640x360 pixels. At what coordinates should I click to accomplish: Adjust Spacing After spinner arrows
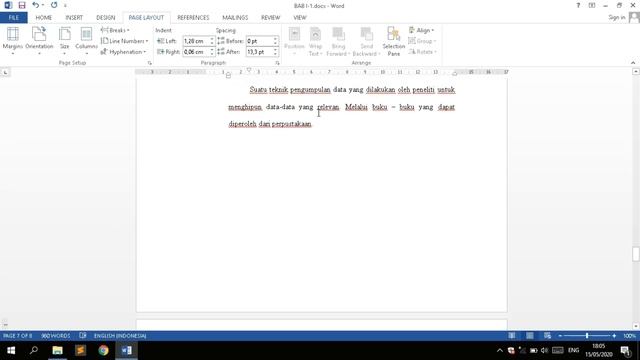tap(276, 52)
